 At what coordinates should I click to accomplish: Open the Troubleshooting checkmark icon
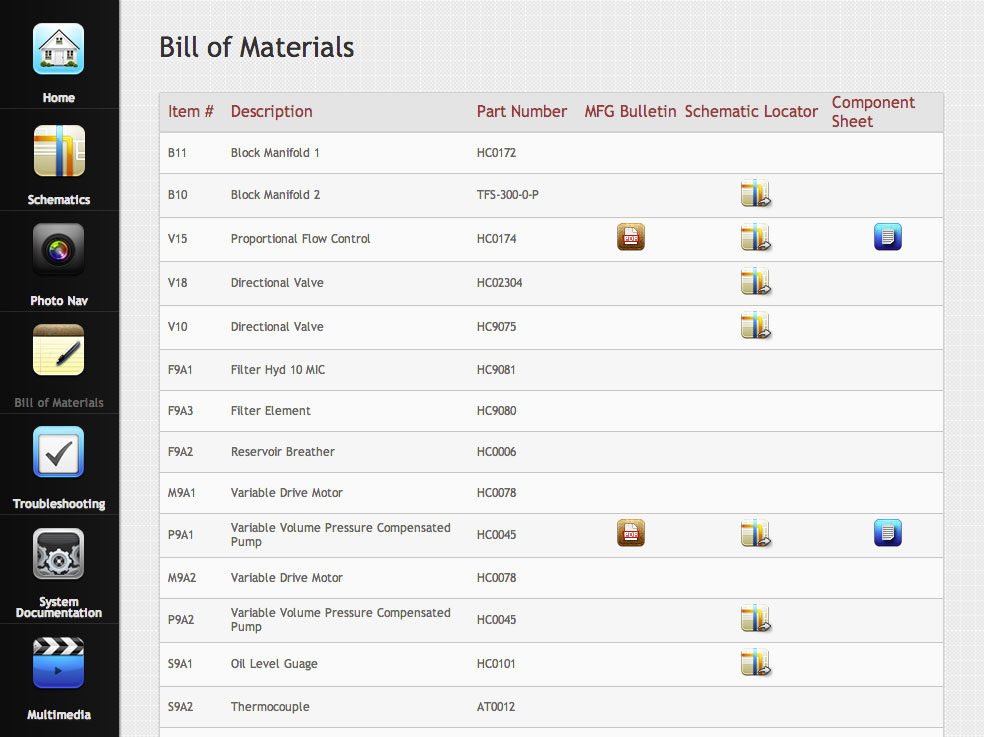(58, 453)
